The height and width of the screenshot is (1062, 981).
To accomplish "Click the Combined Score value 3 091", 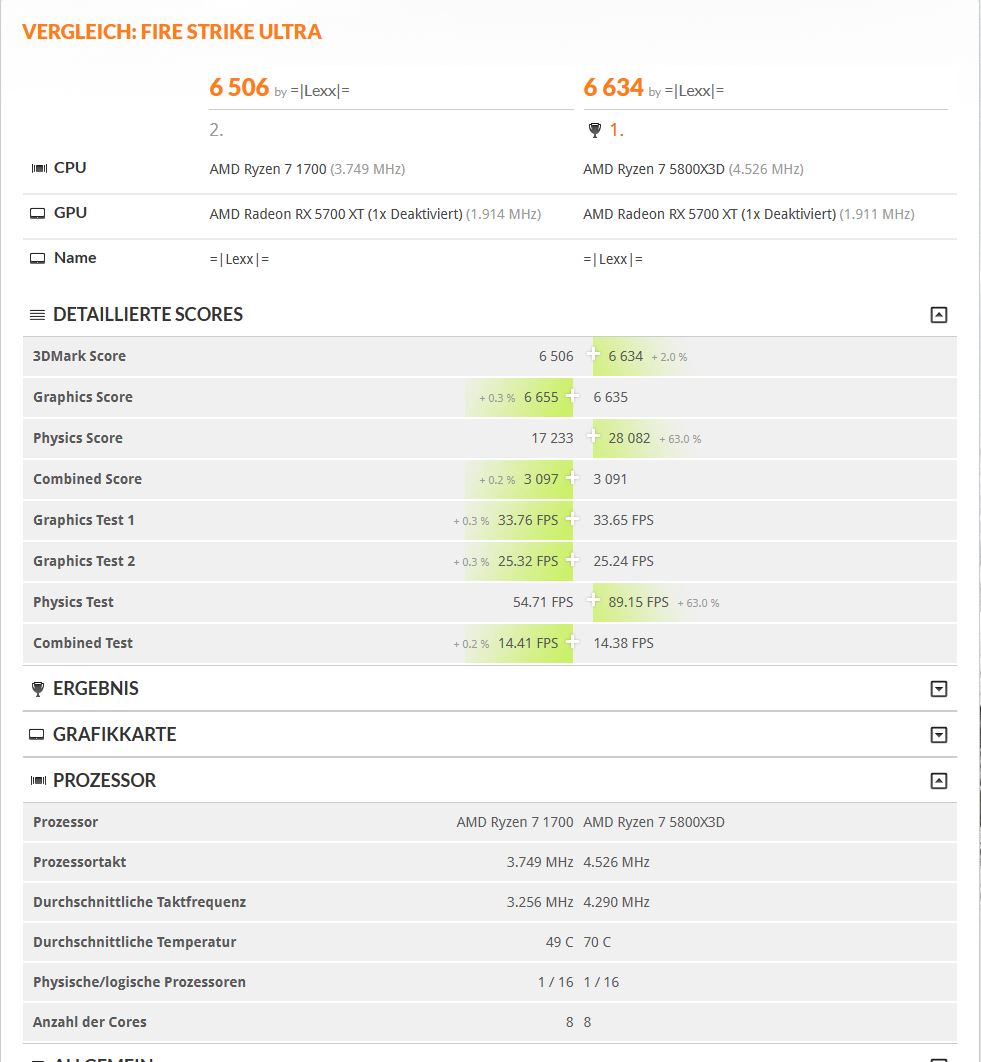I will click(x=610, y=479).
